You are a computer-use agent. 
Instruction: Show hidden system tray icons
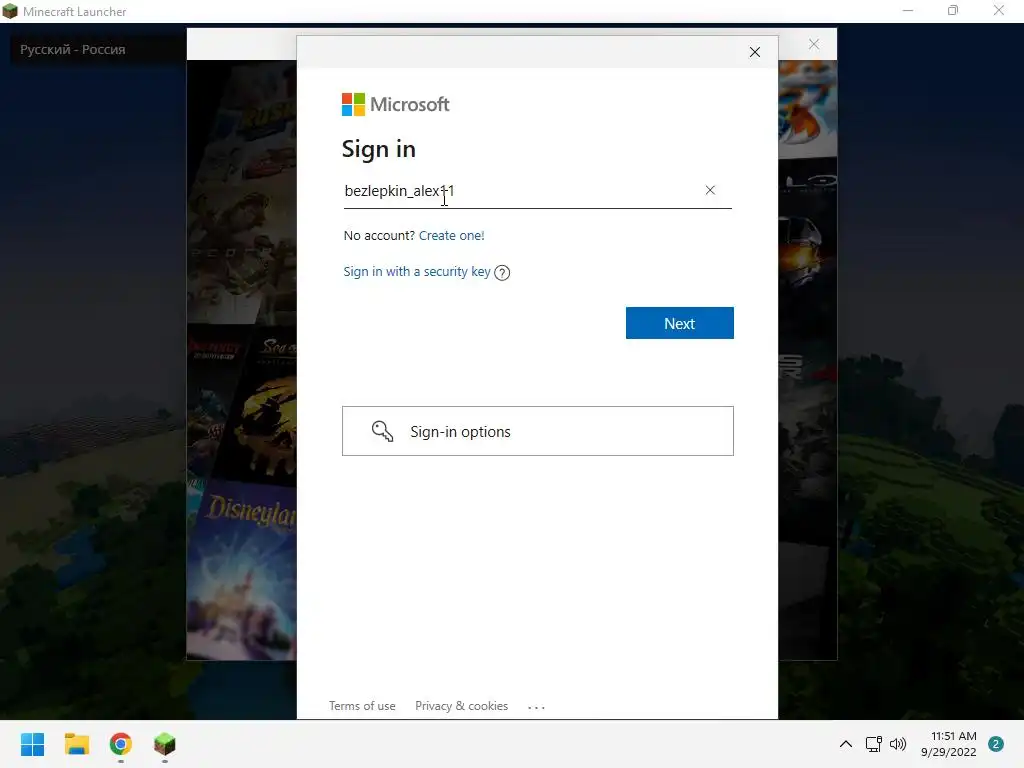point(846,744)
